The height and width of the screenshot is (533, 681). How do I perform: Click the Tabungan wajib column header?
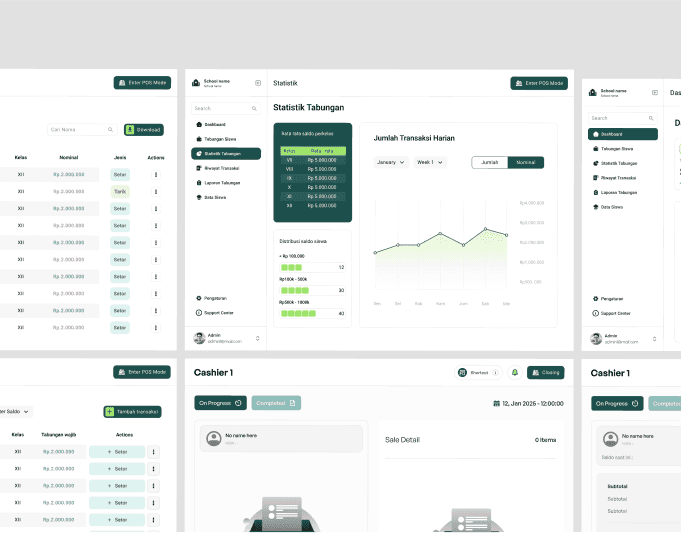click(x=59, y=435)
